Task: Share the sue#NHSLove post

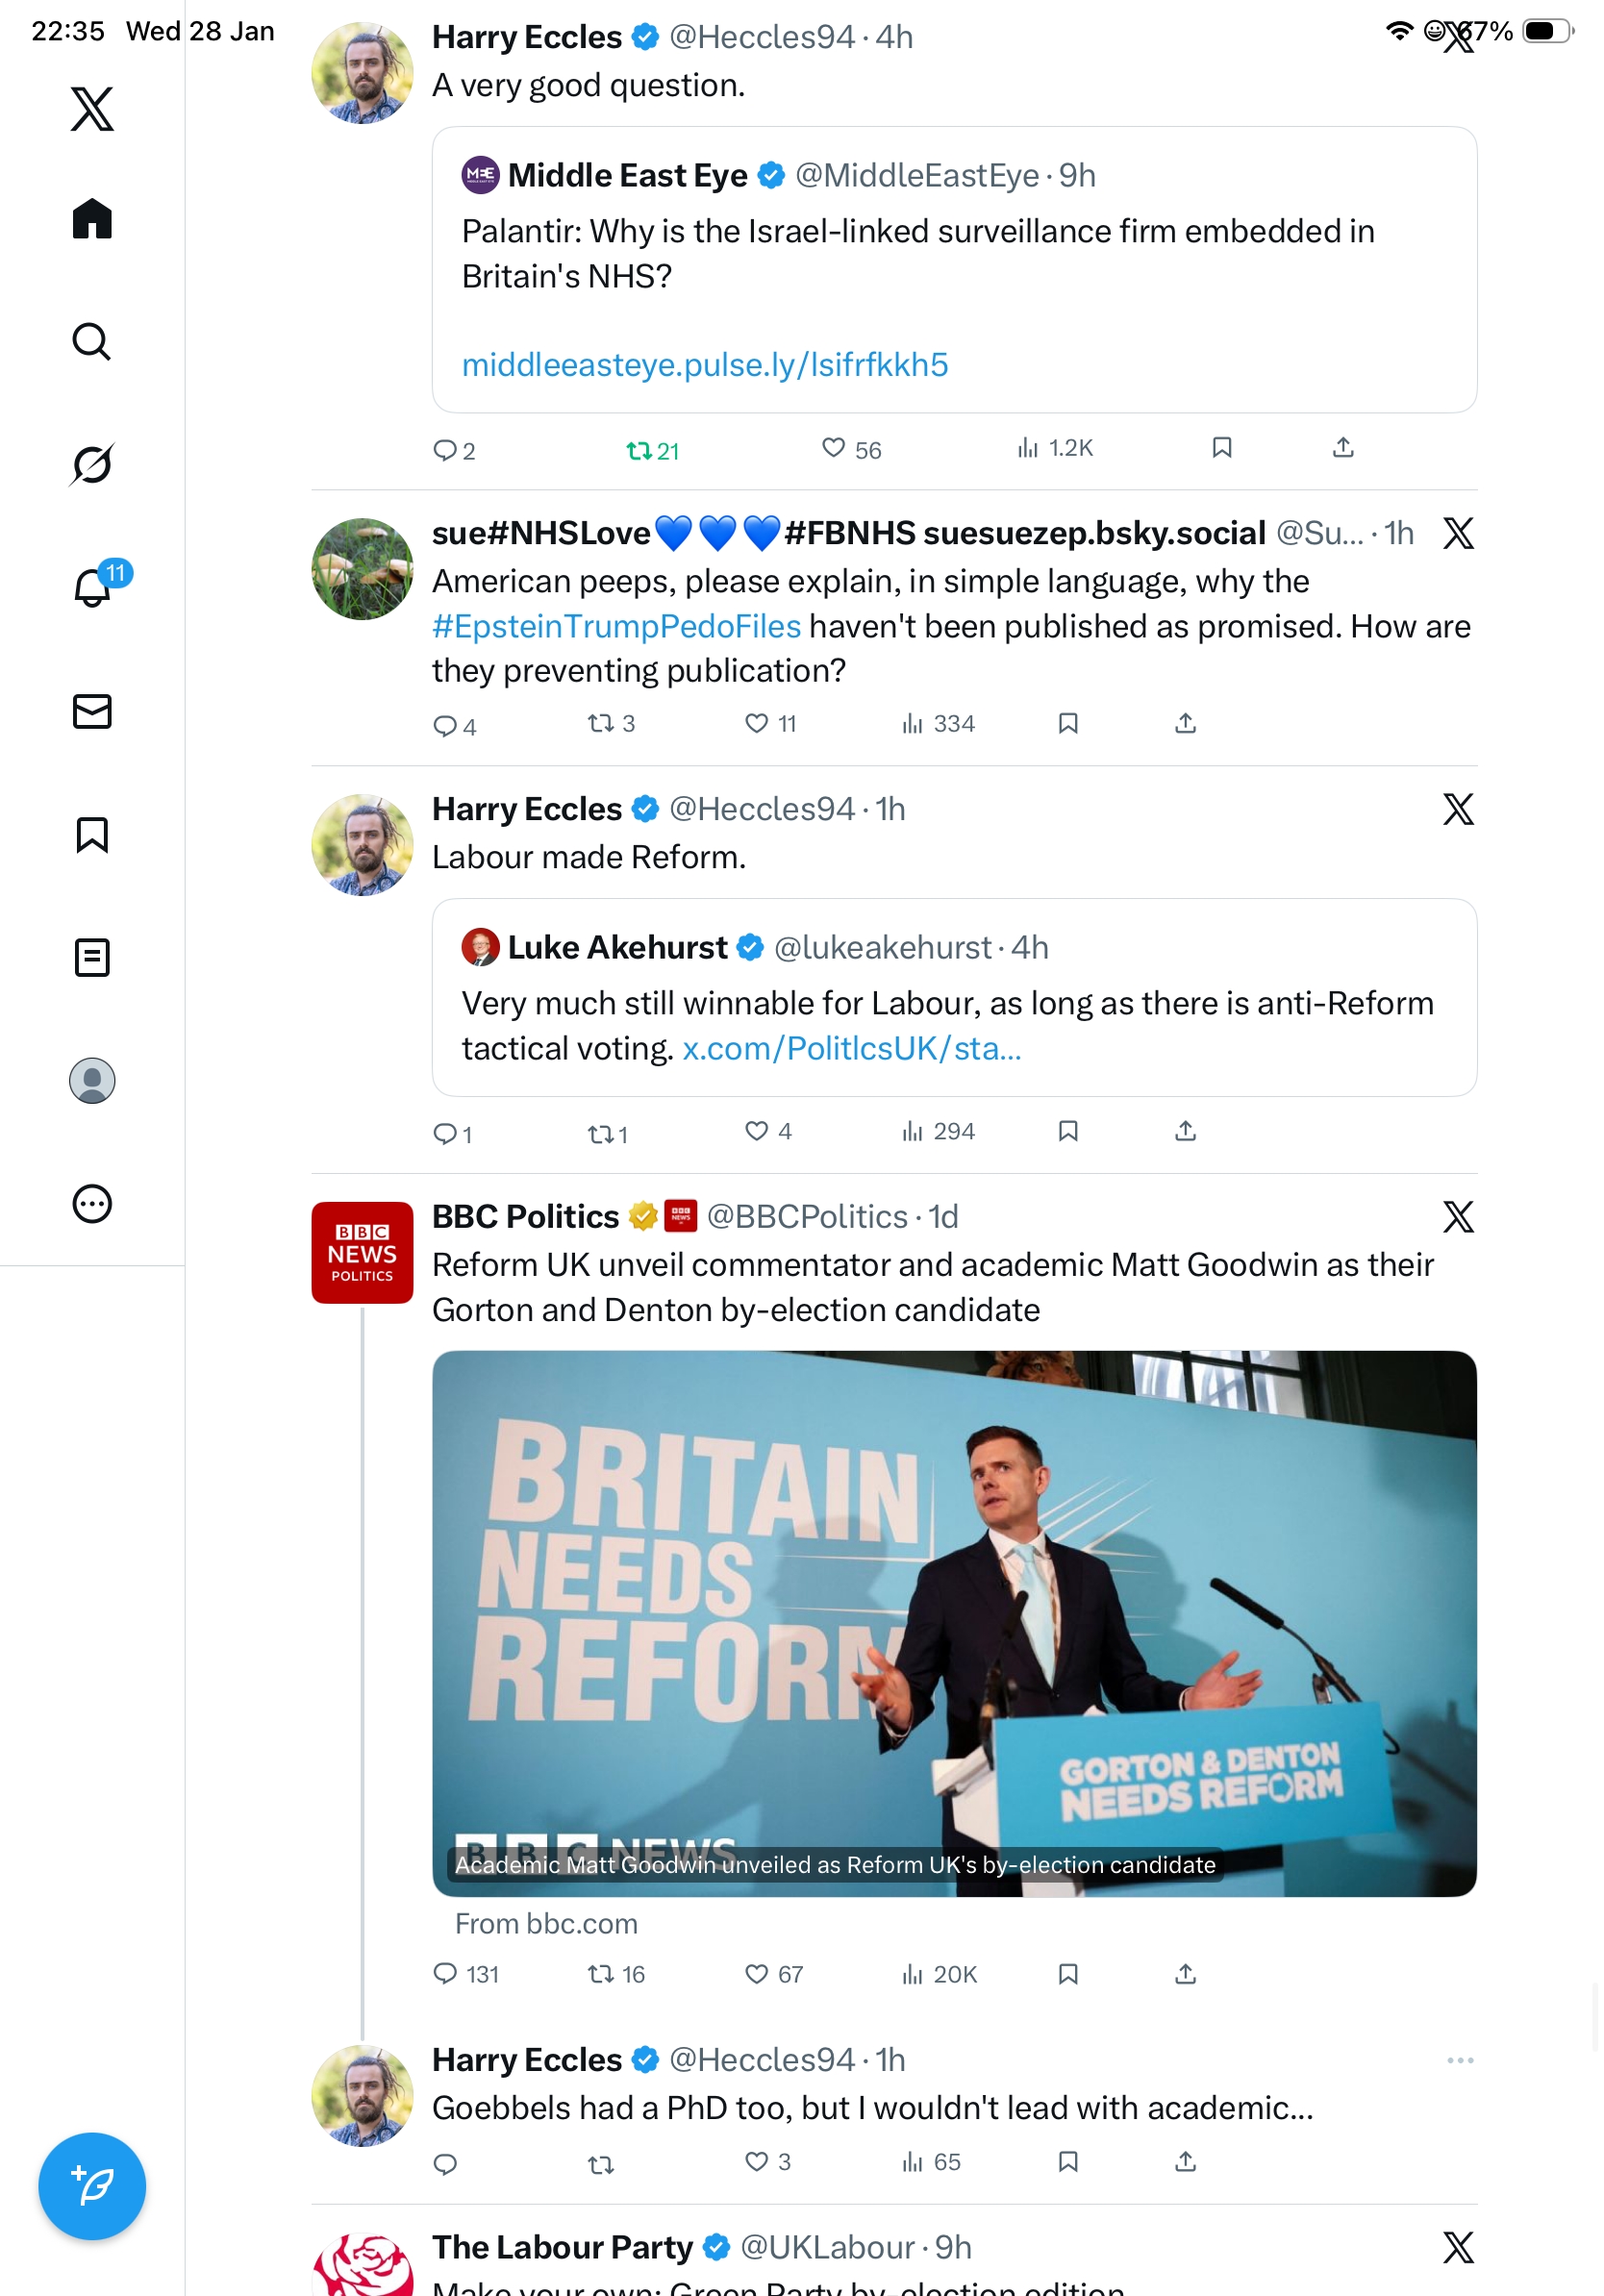Action: pos(1185,723)
